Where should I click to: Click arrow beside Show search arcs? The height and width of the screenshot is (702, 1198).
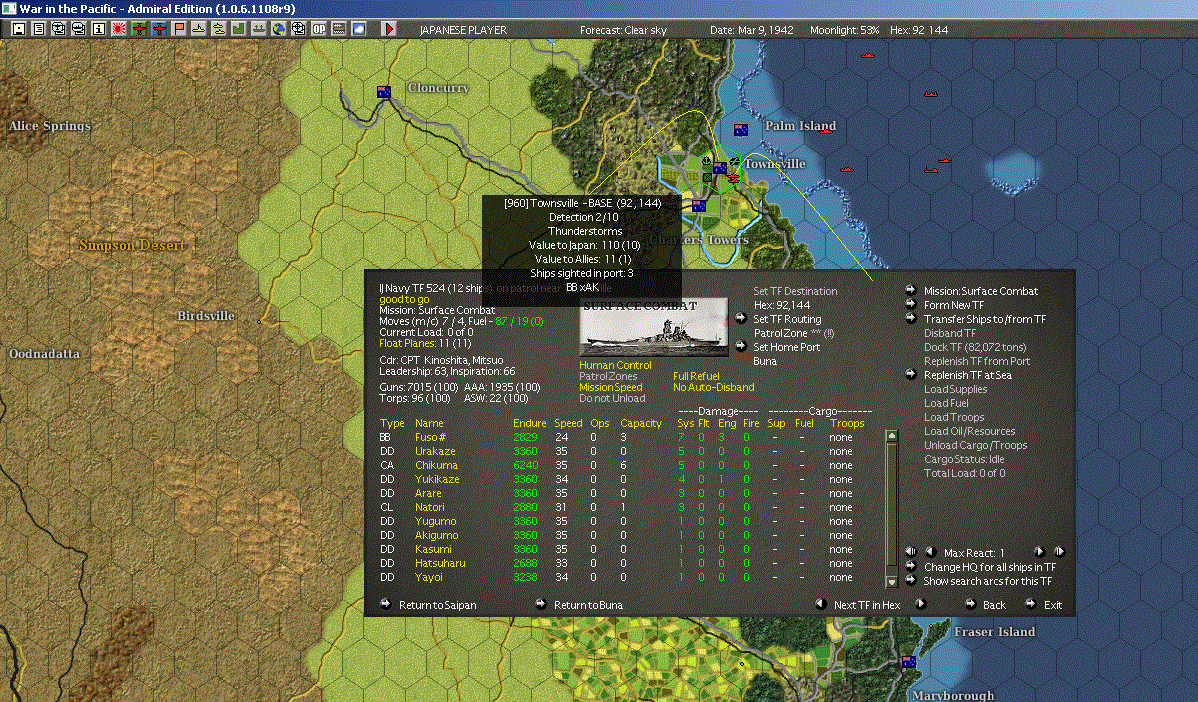(x=911, y=581)
